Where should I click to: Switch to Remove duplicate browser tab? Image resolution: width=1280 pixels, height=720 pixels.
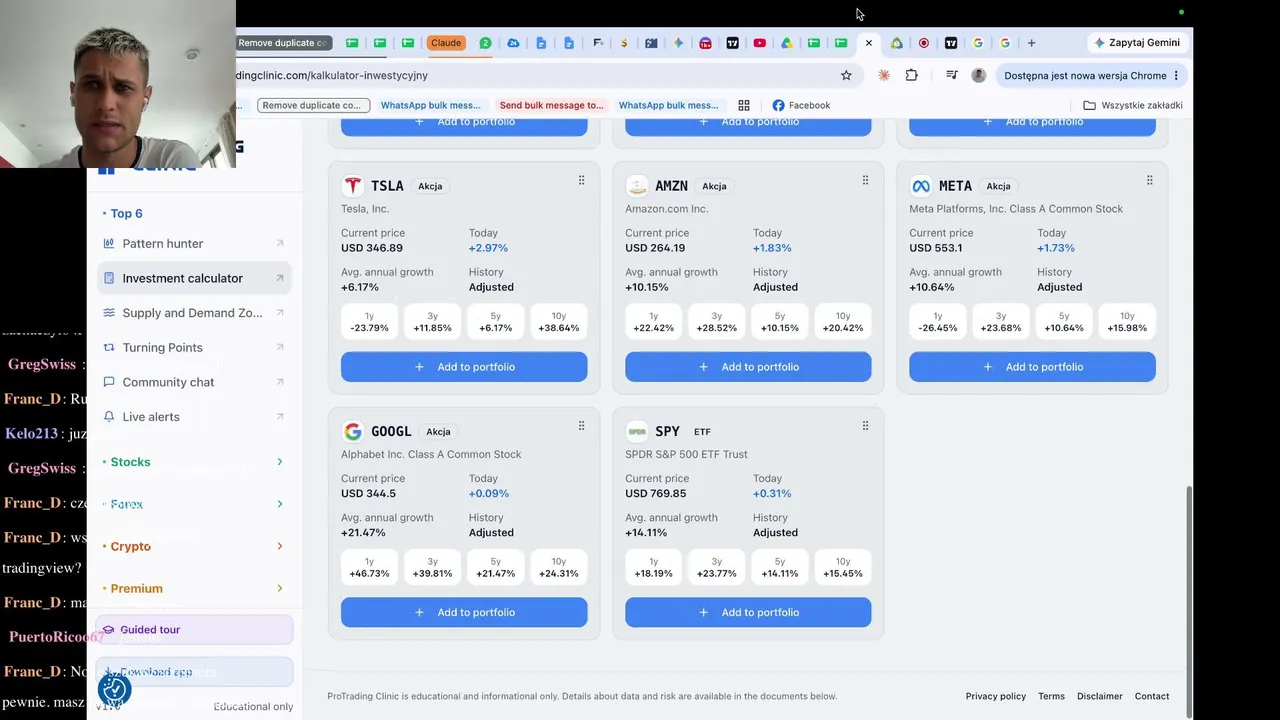click(x=284, y=43)
